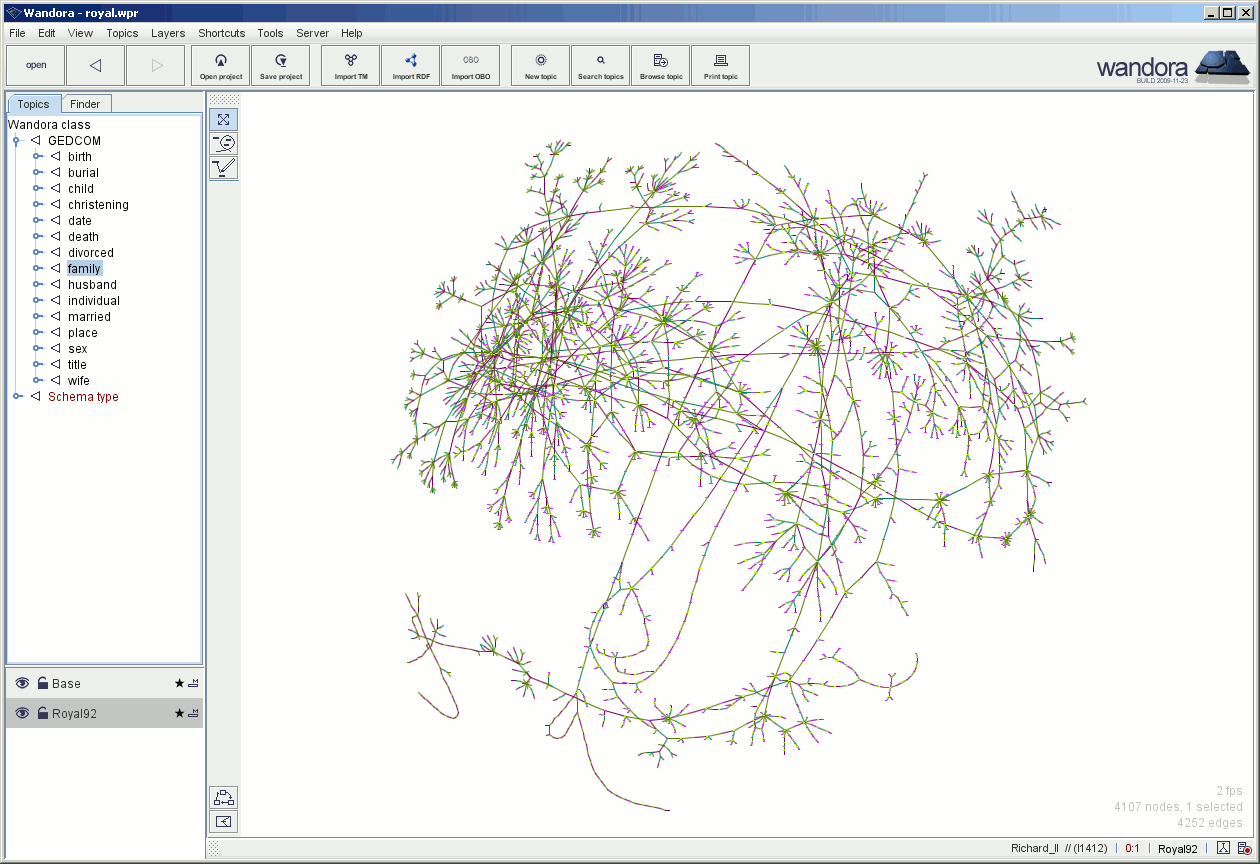Toggle visibility eye of Royal92 layer
Image resolution: width=1260 pixels, height=864 pixels.
coord(22,713)
